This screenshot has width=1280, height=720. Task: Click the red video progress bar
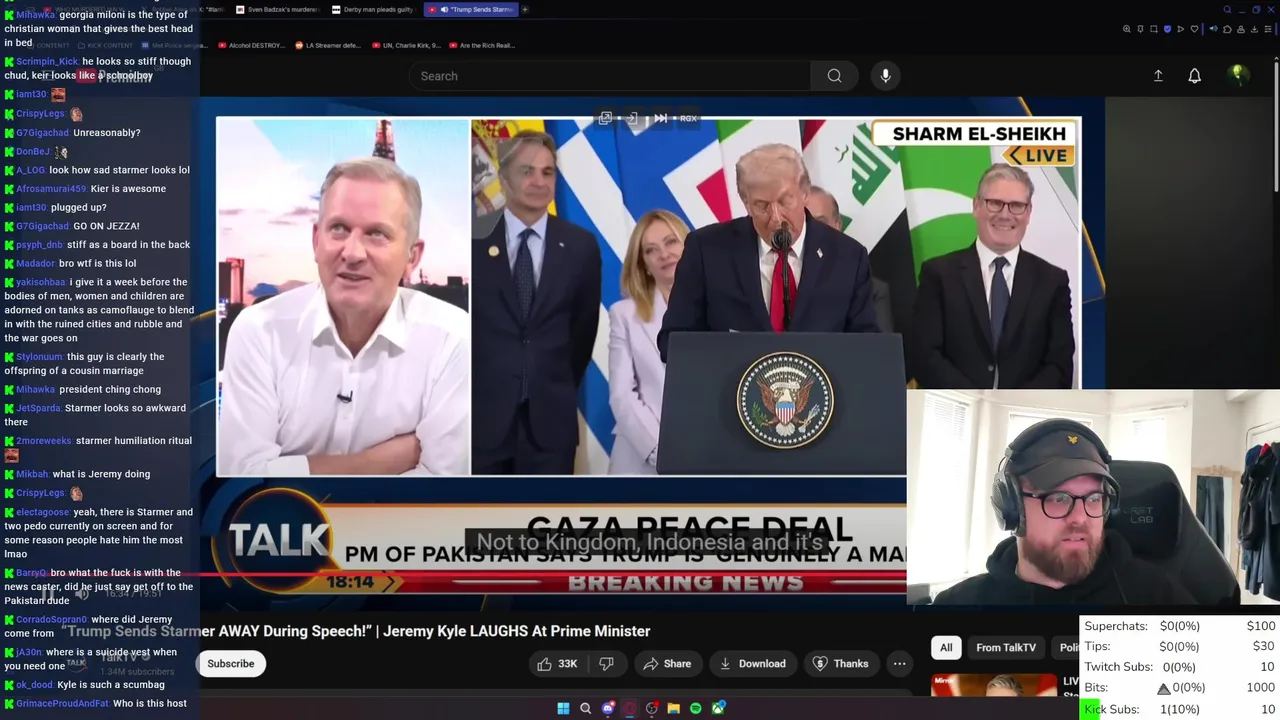point(553,576)
